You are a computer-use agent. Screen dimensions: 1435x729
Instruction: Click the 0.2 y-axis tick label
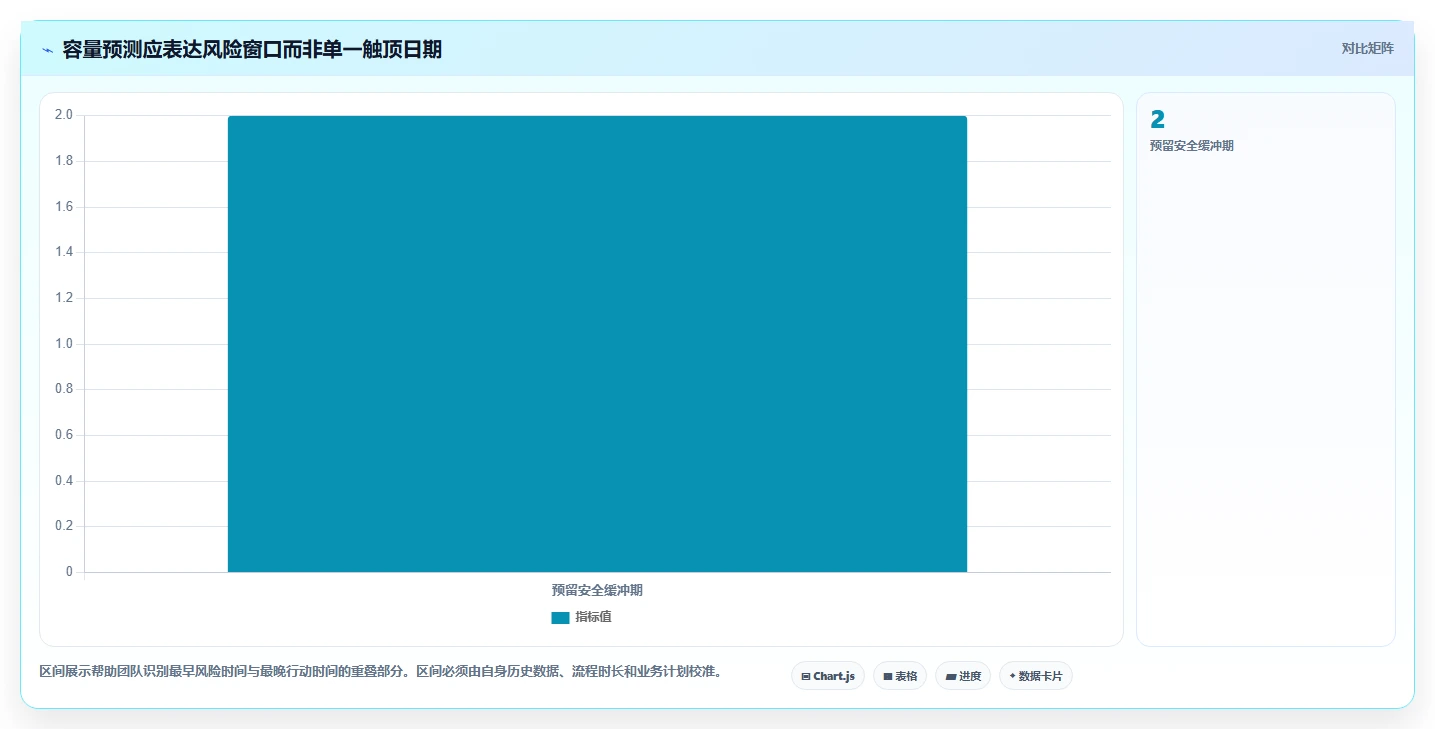coord(64,526)
